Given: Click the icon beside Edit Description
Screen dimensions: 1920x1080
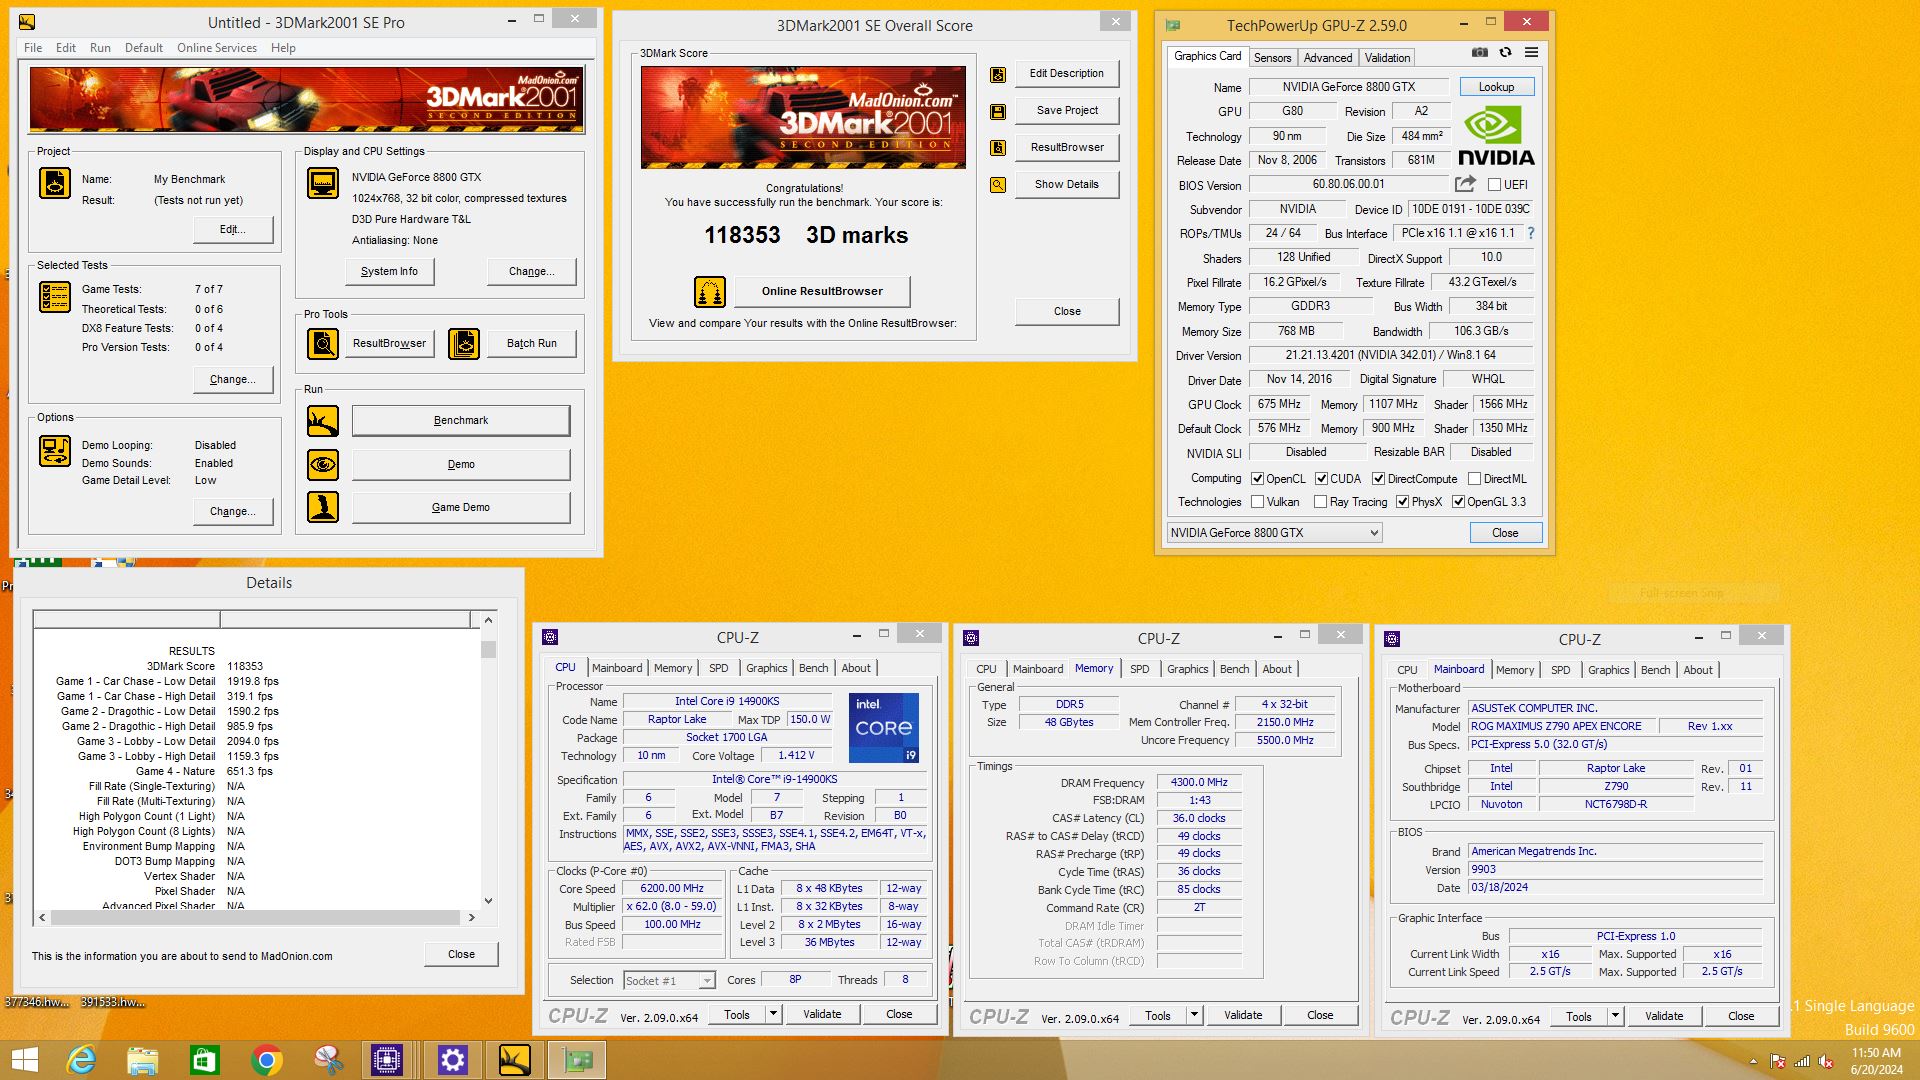Looking at the screenshot, I should [998, 74].
